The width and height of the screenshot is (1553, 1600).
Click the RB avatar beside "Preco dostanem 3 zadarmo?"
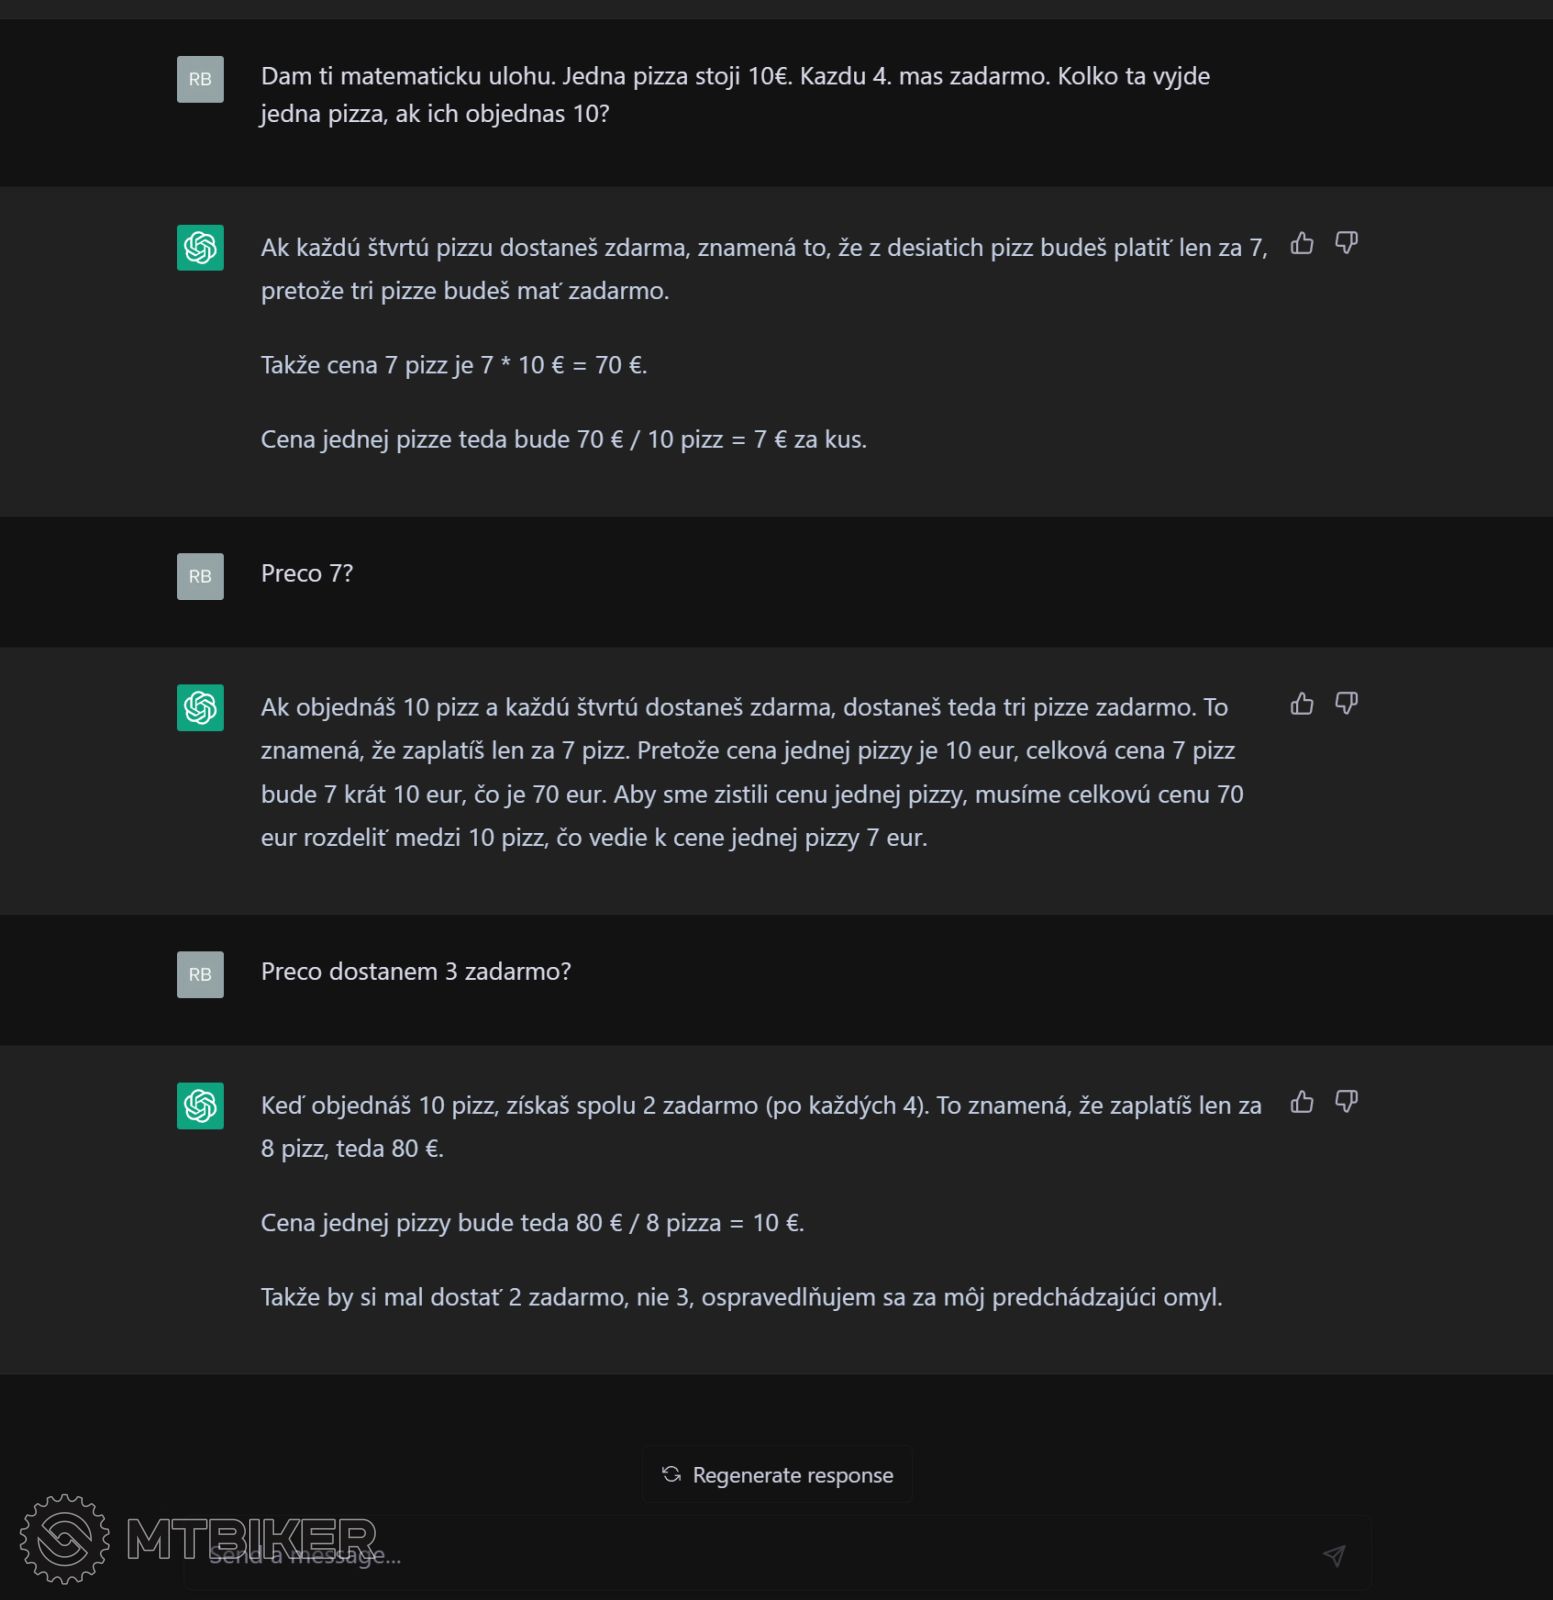click(x=200, y=974)
